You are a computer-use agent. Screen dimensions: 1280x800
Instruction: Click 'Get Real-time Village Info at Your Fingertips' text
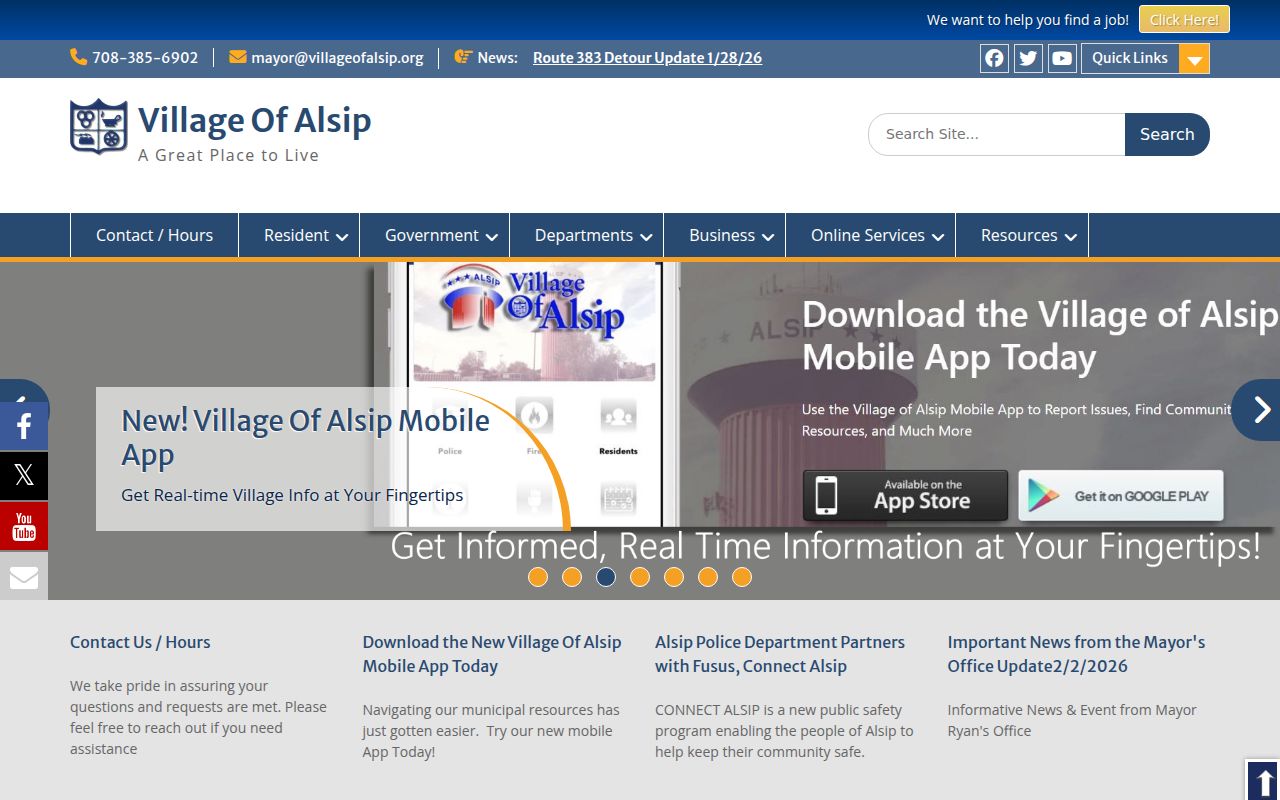292,495
